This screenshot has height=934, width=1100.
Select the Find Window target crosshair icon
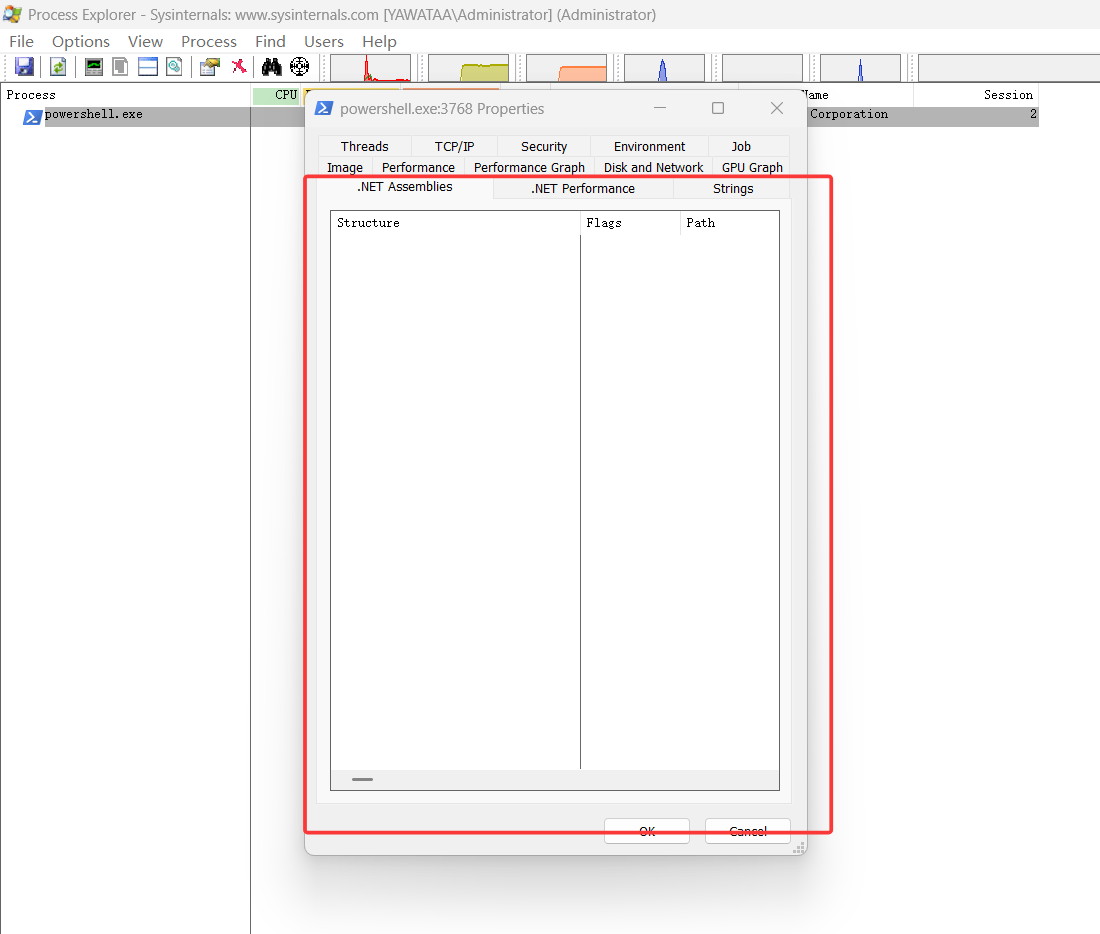[x=300, y=67]
